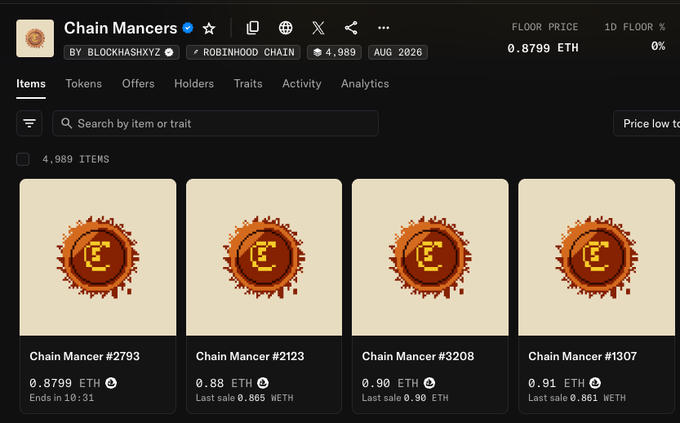Open Chain Mancer #3208 image
Screen dimensions: 680x423
click(430, 257)
